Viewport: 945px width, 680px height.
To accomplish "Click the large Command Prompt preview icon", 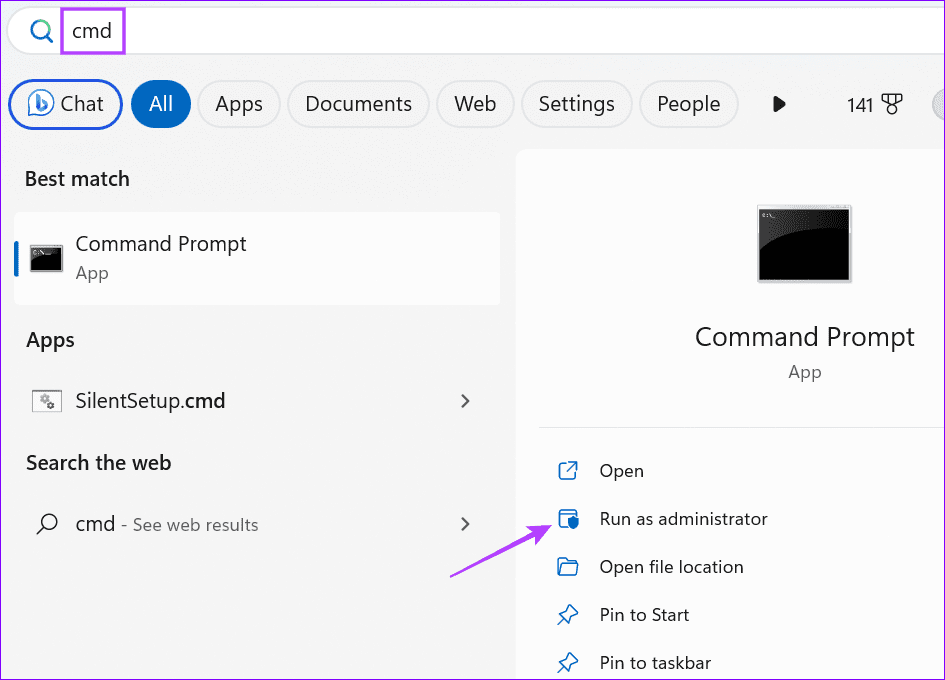I will 804,243.
